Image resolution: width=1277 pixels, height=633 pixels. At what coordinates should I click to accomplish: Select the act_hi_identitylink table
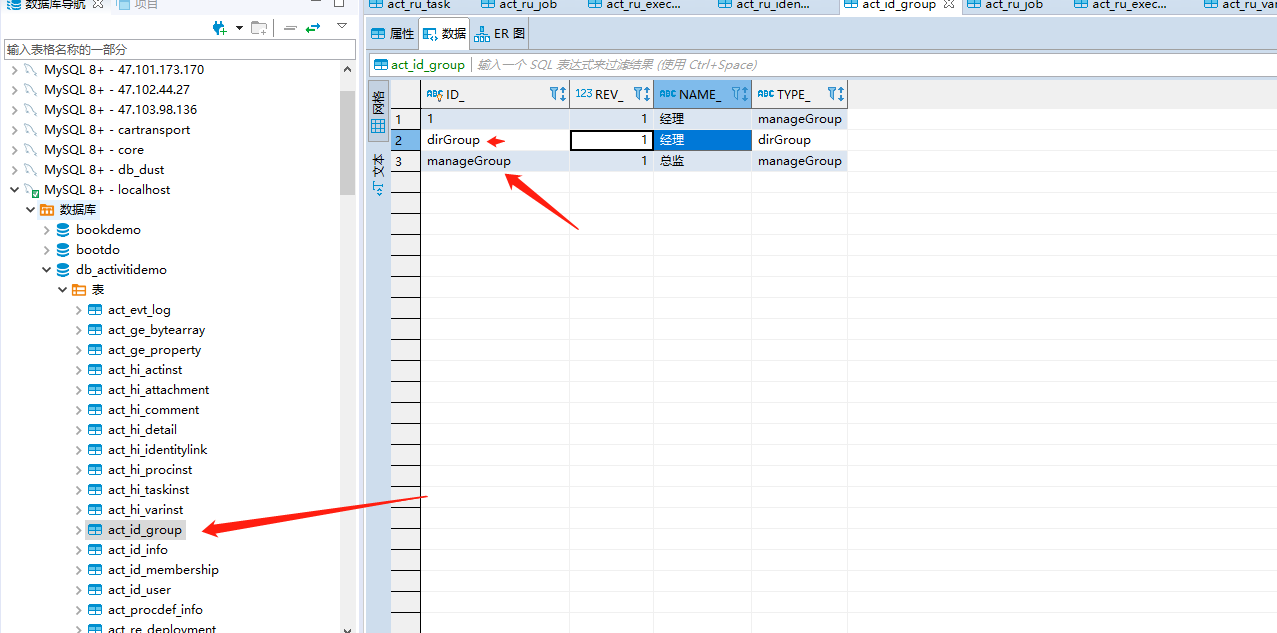tap(157, 450)
